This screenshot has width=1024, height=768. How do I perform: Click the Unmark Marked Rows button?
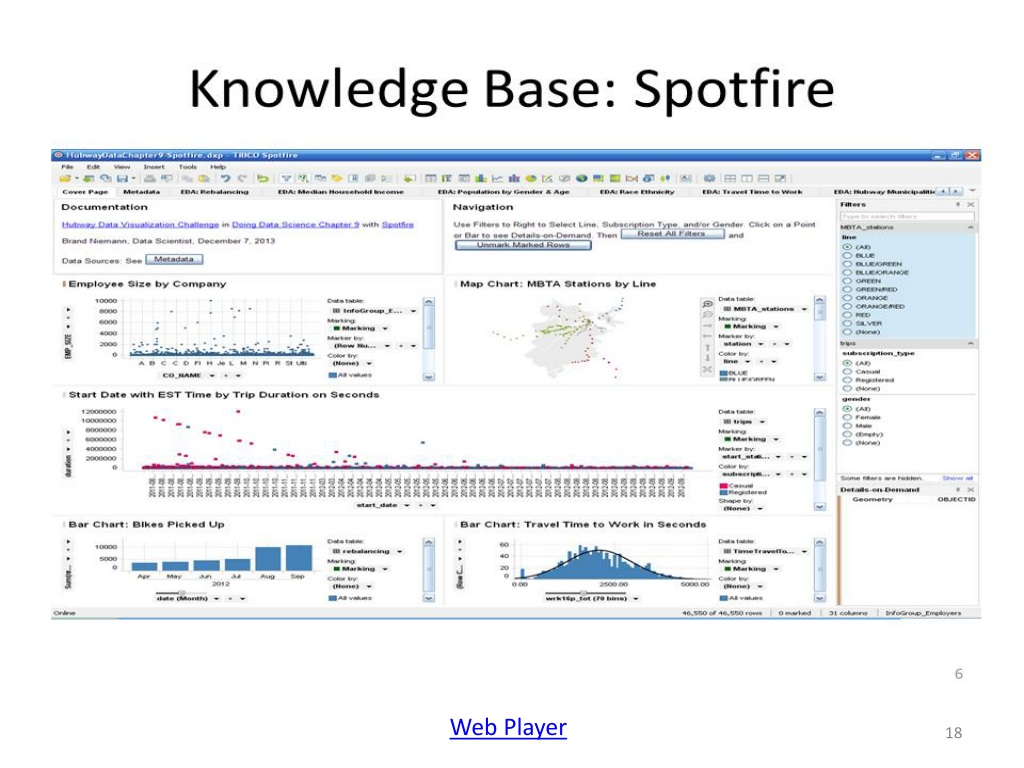pyautogui.click(x=523, y=245)
